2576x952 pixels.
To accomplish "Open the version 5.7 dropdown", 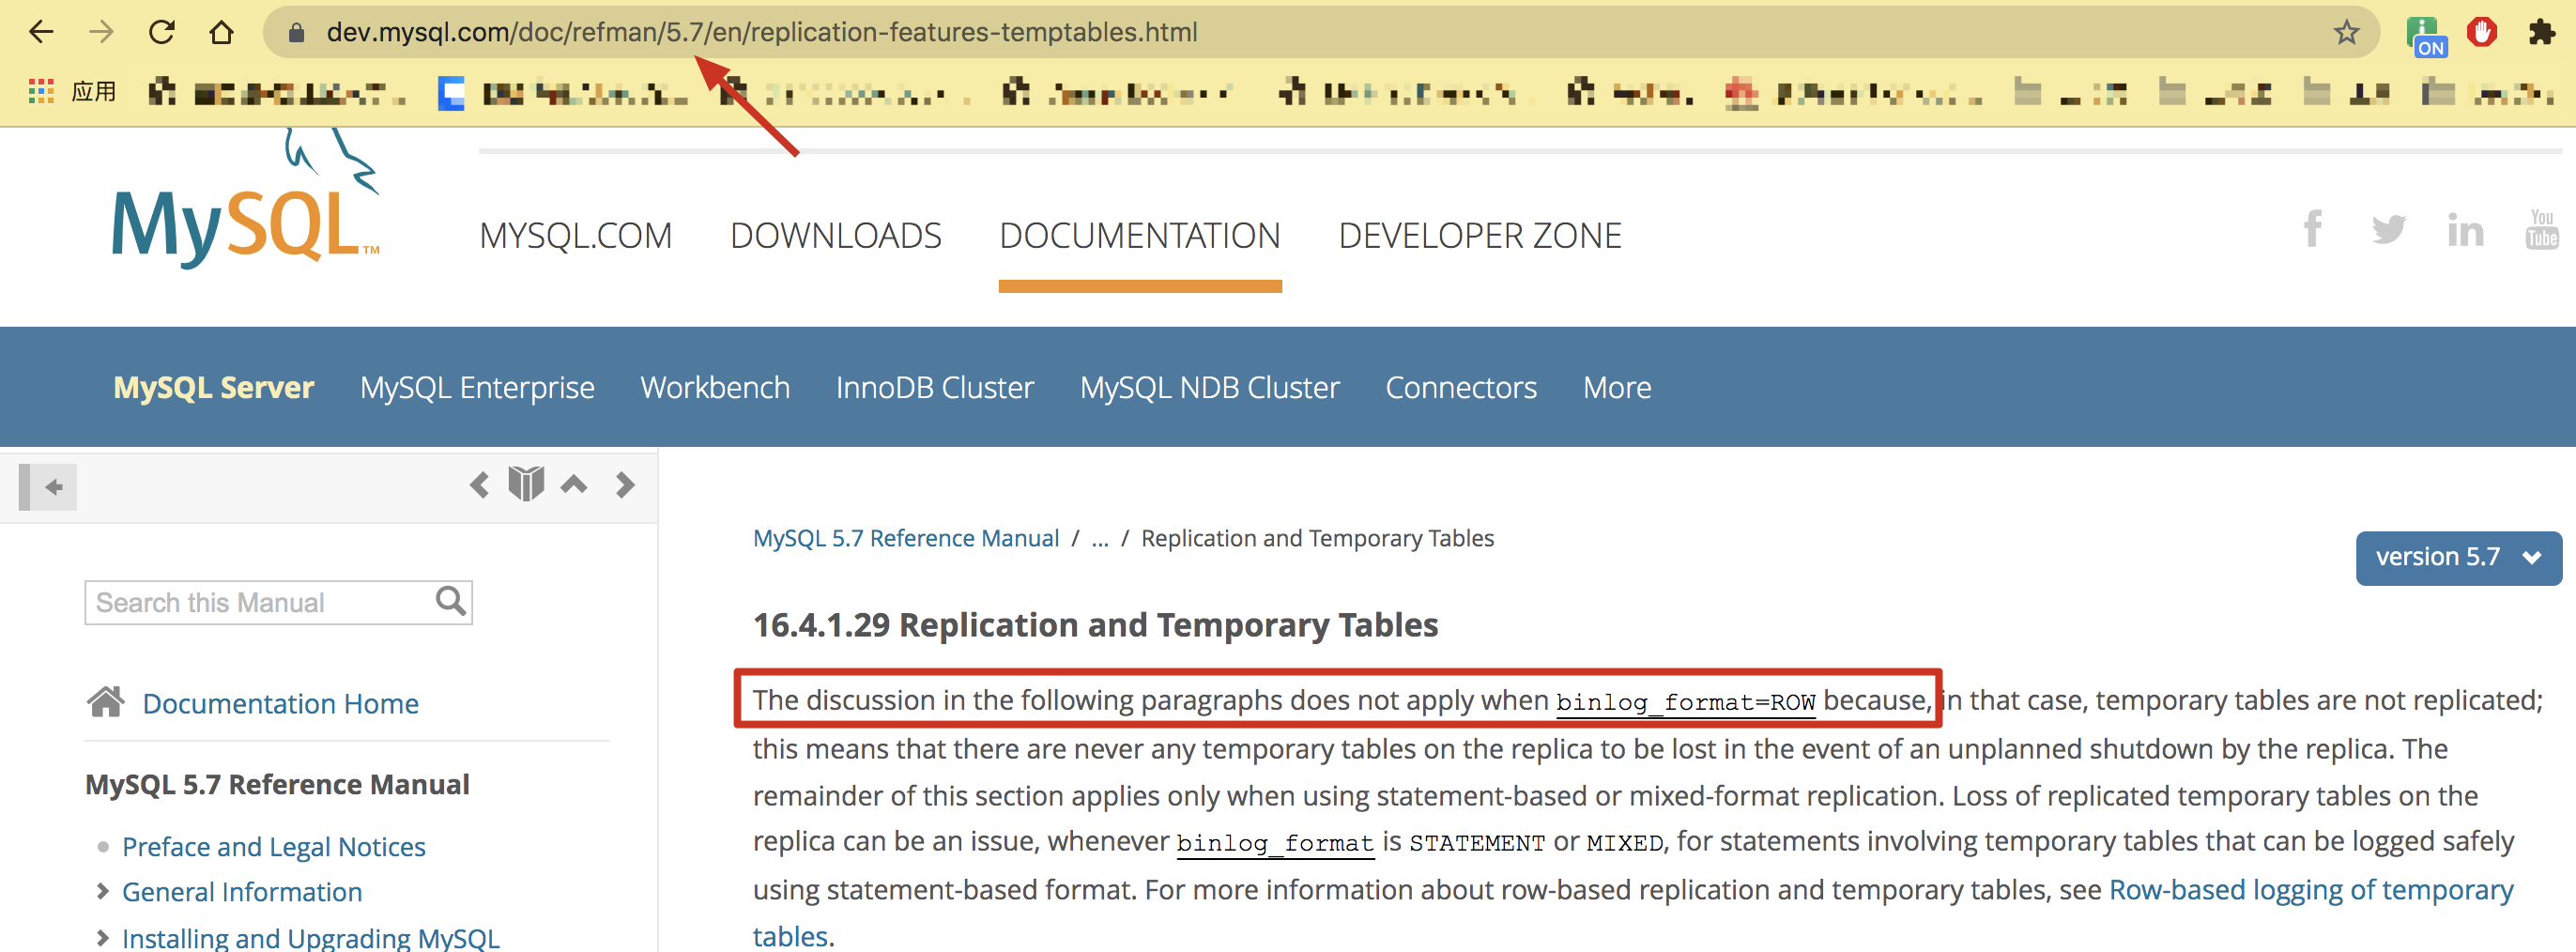I will [x=2458, y=558].
